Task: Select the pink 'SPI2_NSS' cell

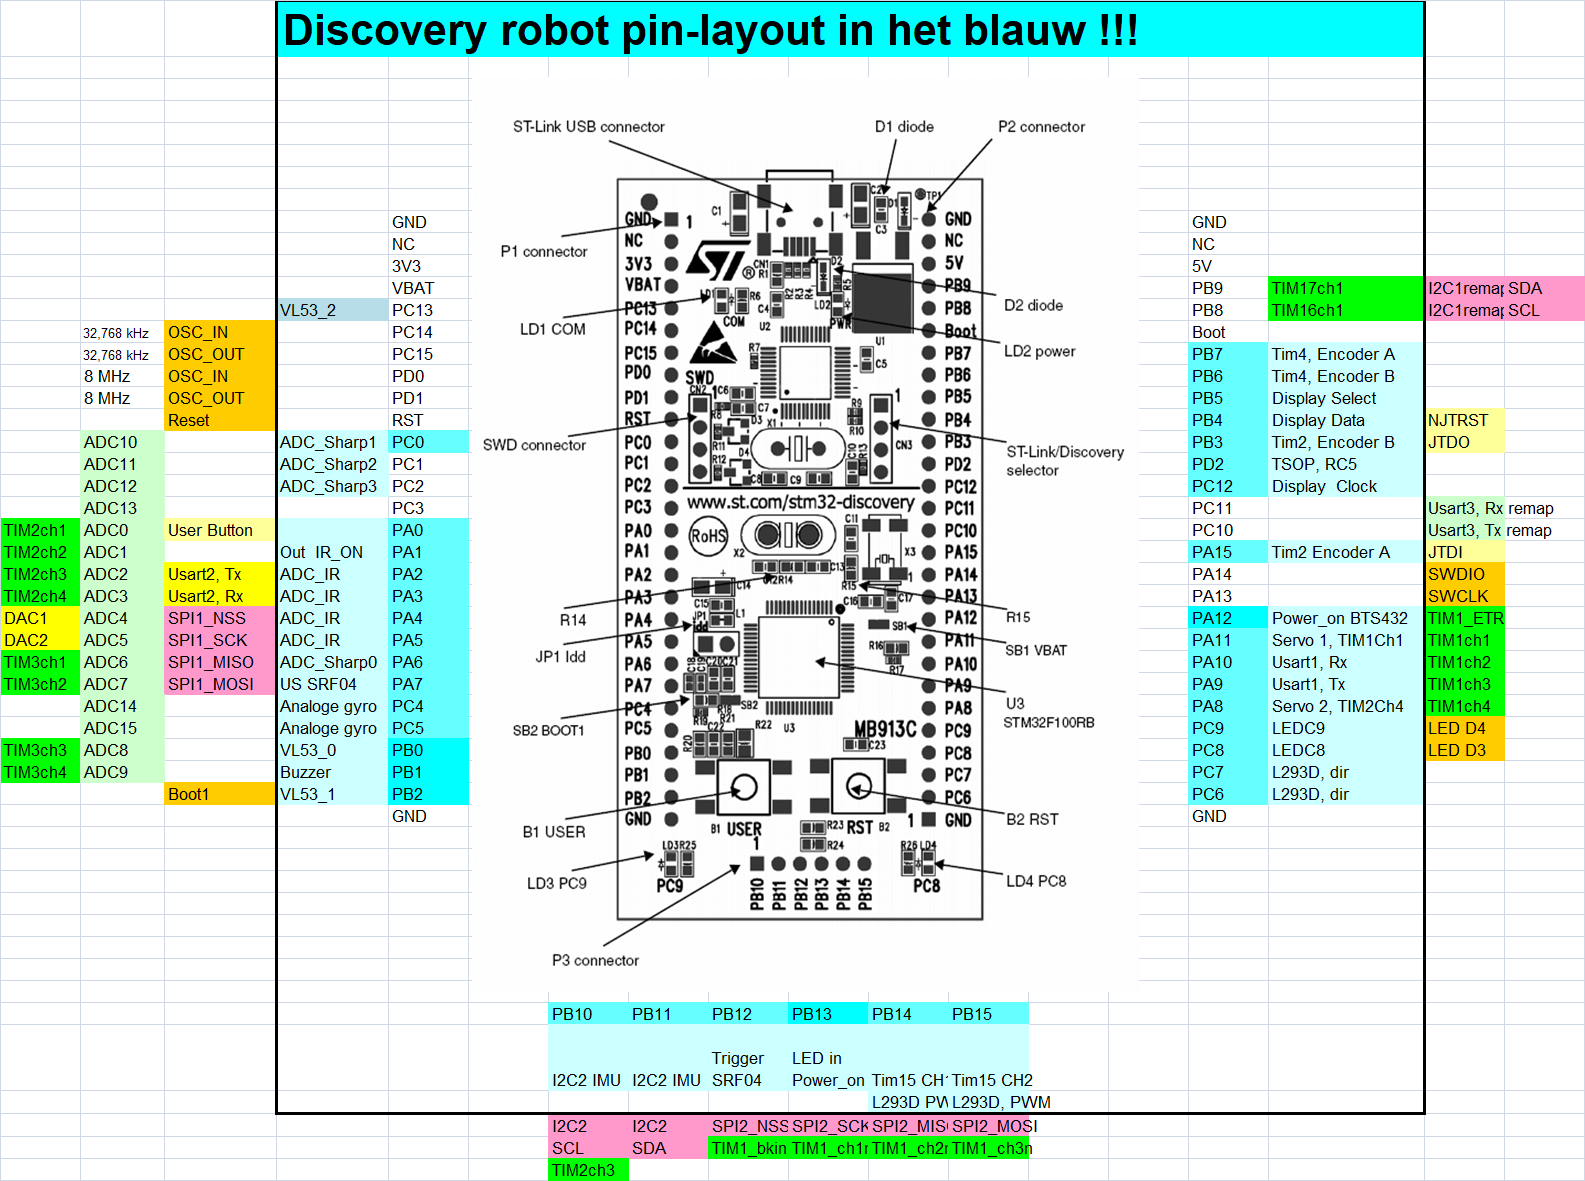Action: point(748,1126)
